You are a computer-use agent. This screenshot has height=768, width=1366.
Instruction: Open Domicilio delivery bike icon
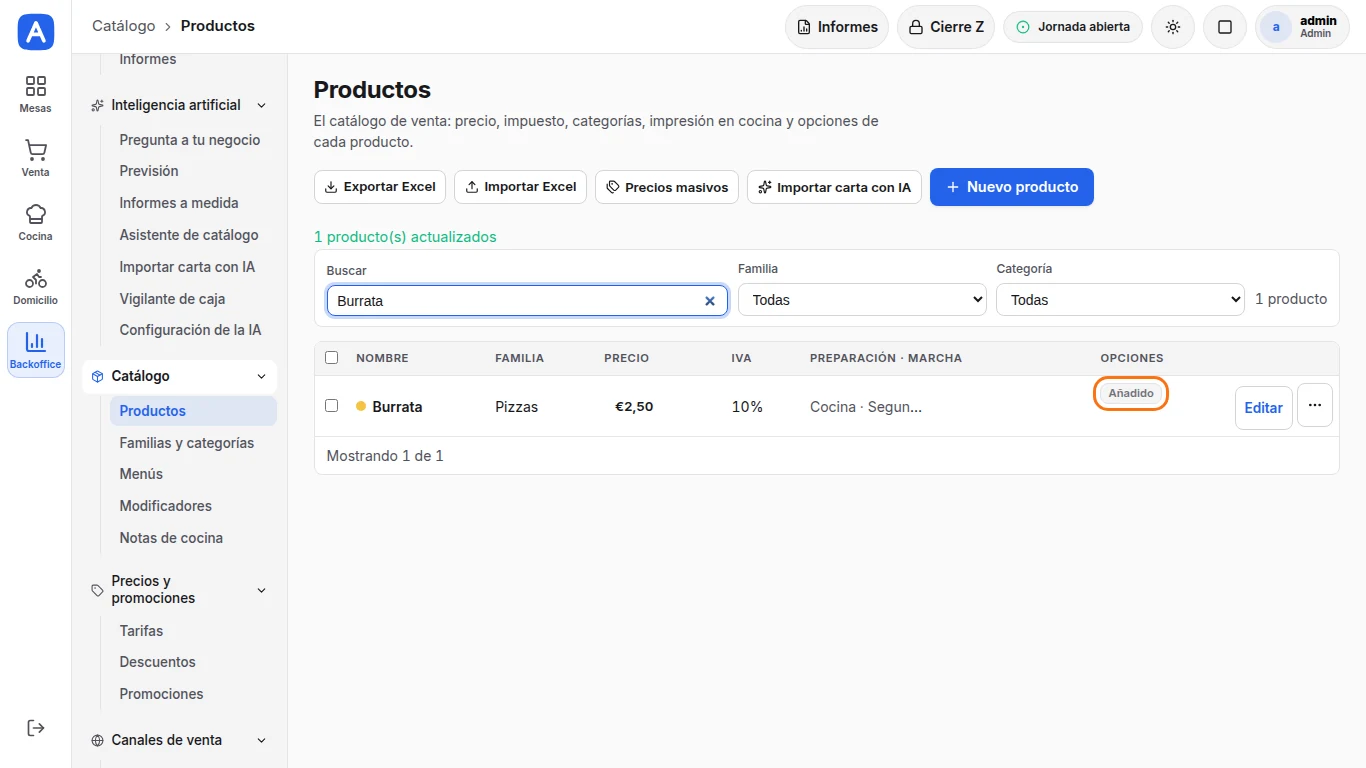(36, 278)
